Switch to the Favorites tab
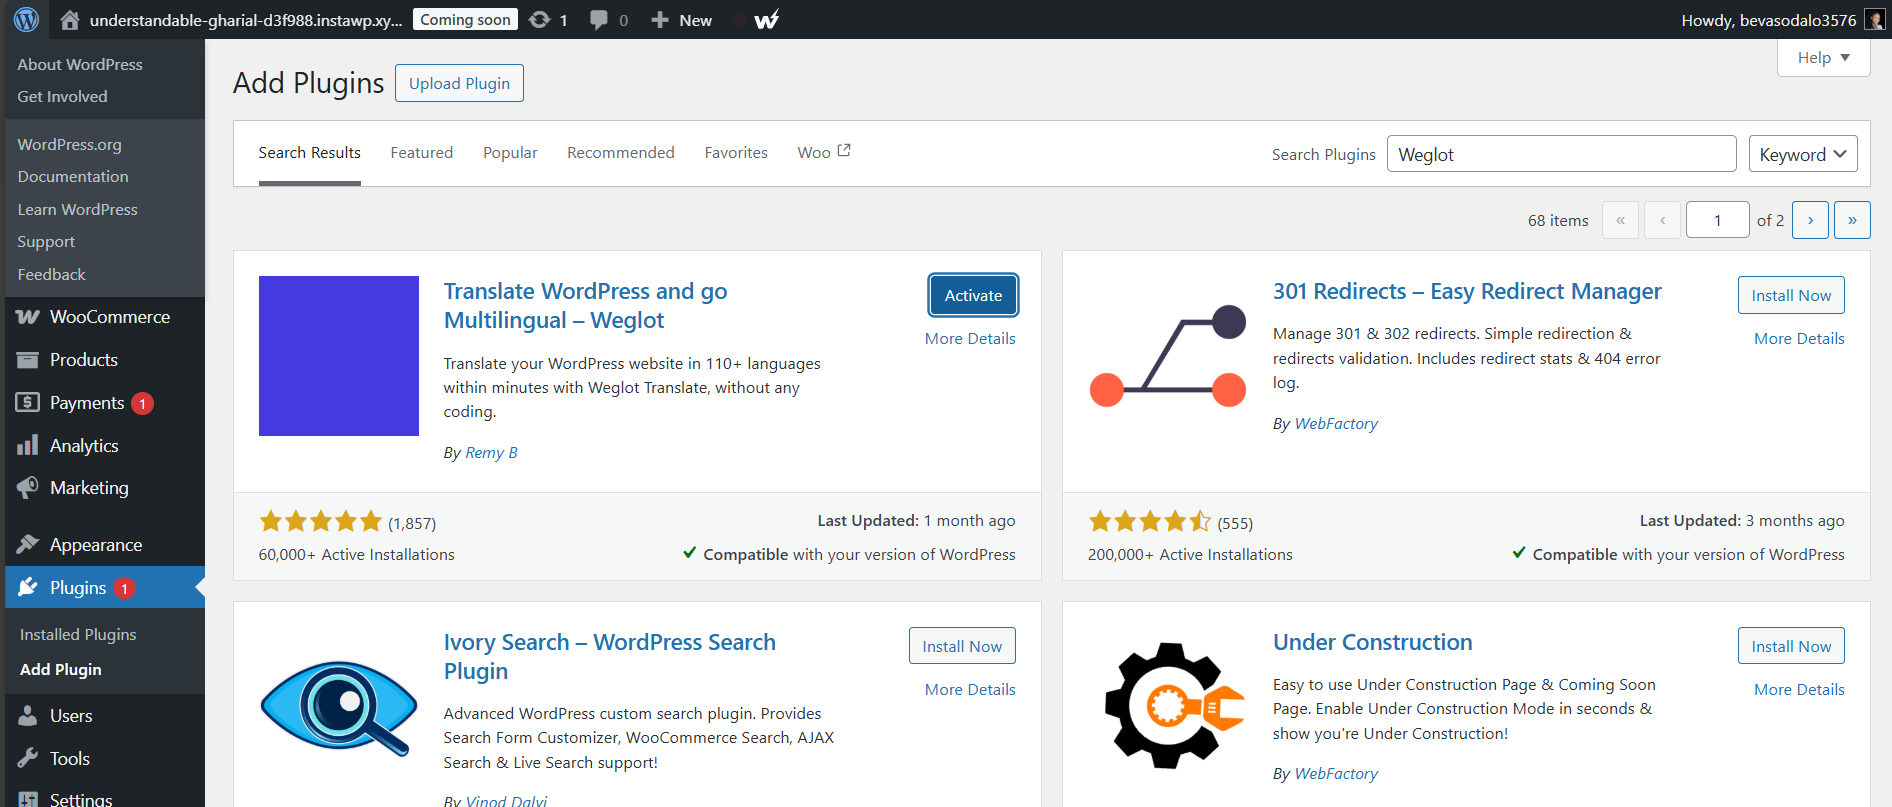Viewport: 1892px width, 807px height. [736, 153]
